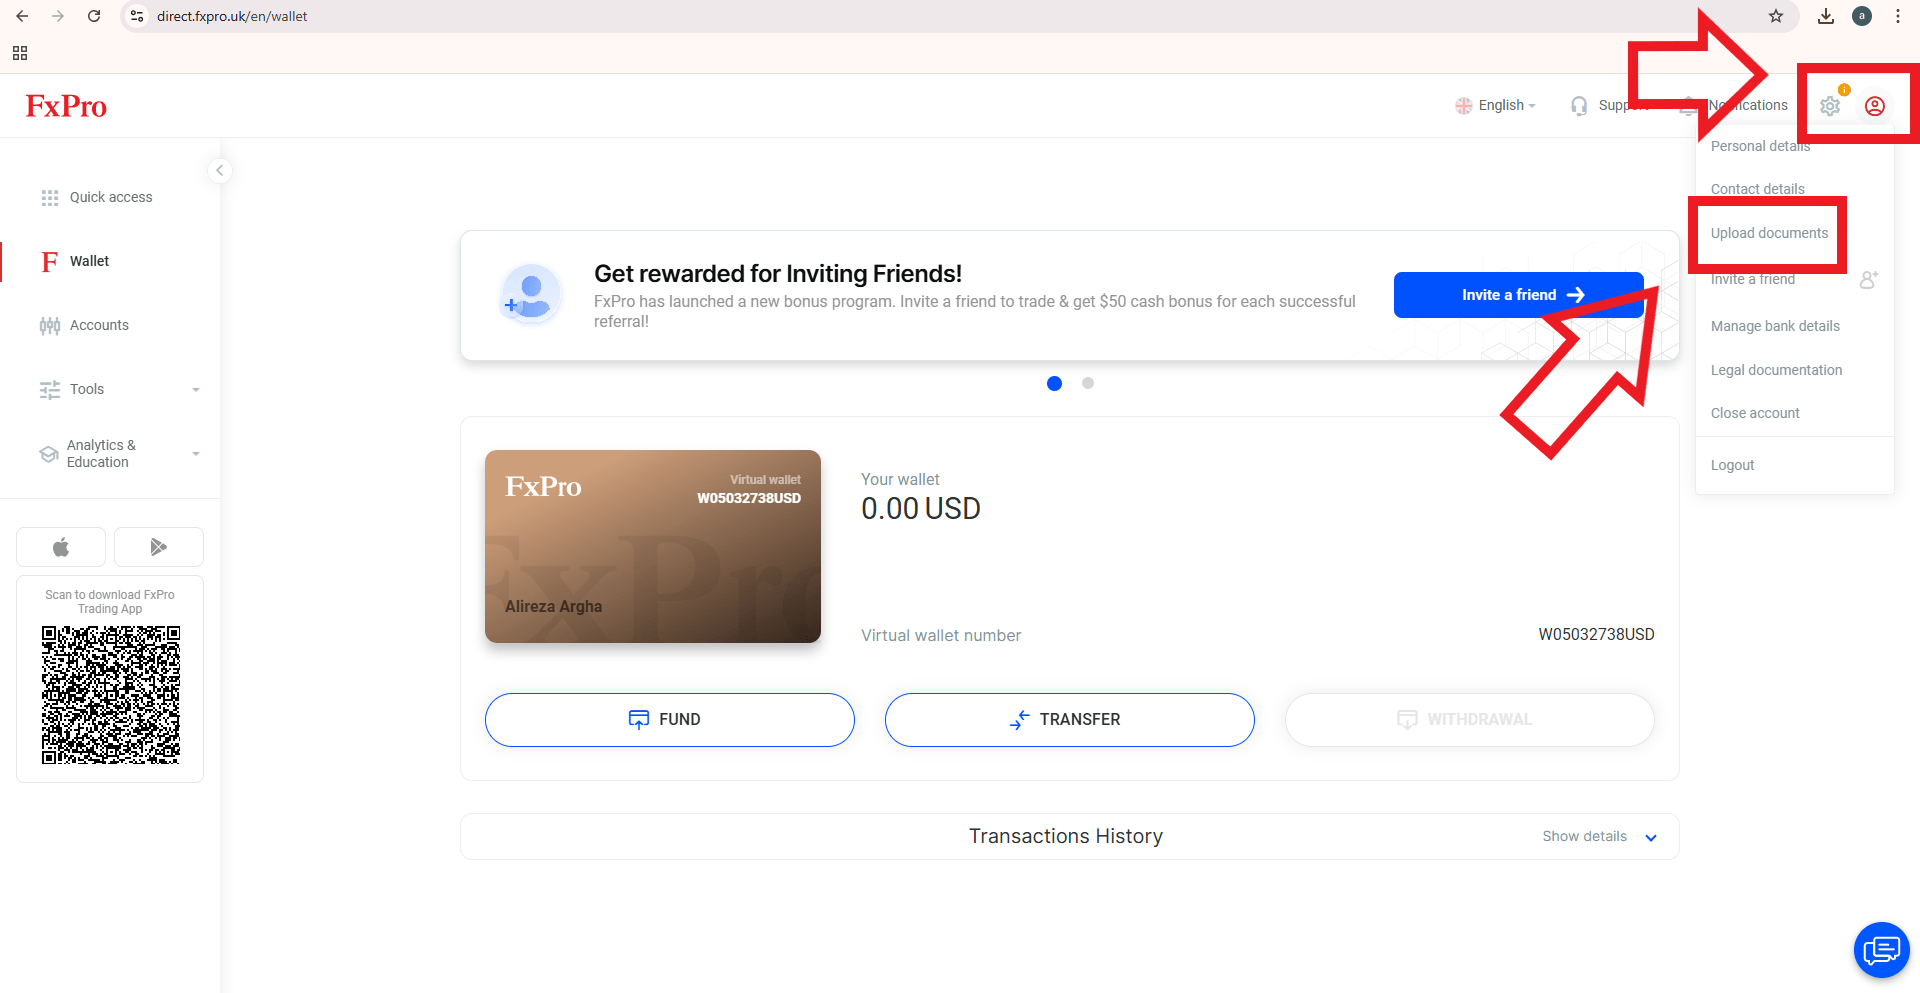The image size is (1920, 993).
Task: Click the address bar URL
Action: click(232, 16)
